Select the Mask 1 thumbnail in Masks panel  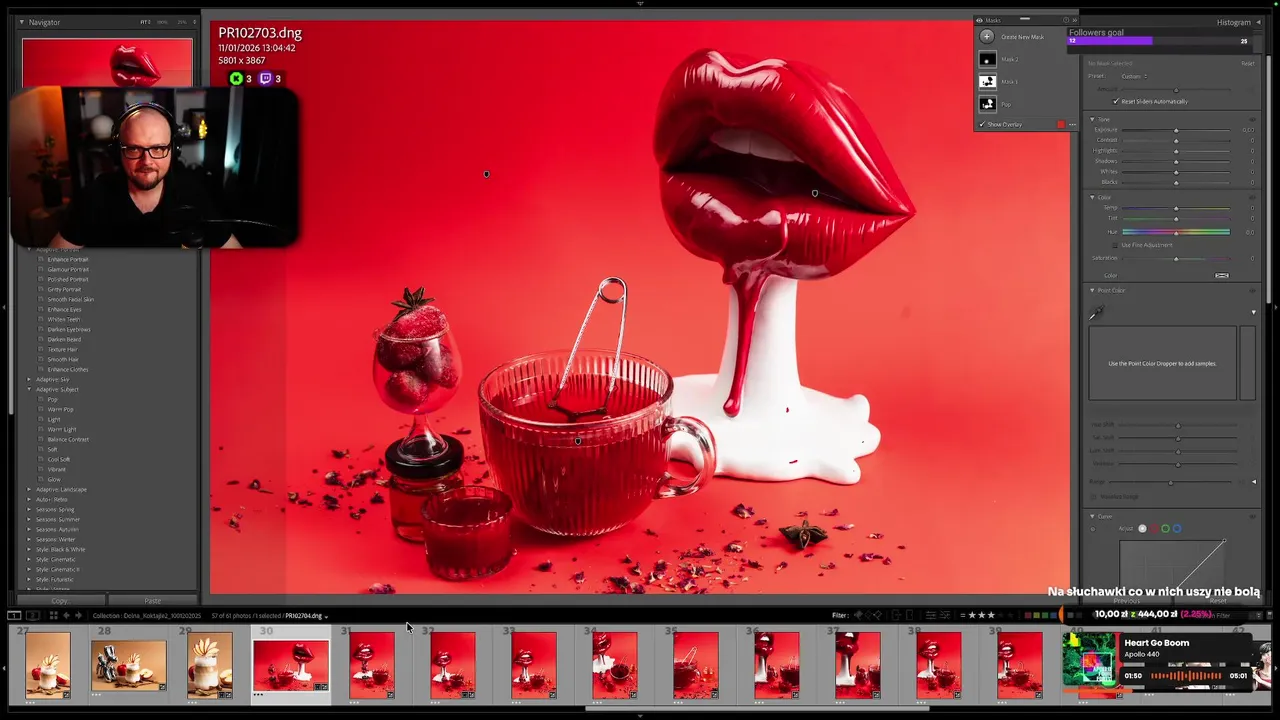(x=987, y=82)
